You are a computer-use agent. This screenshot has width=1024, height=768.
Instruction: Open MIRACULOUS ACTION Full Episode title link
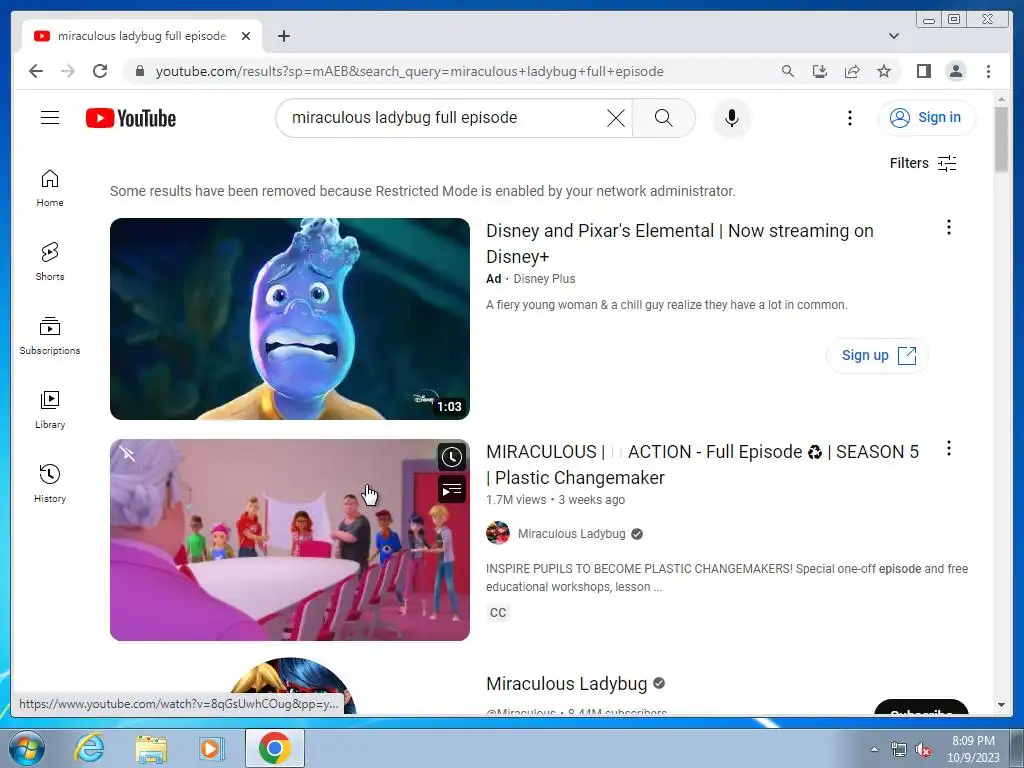(x=703, y=464)
